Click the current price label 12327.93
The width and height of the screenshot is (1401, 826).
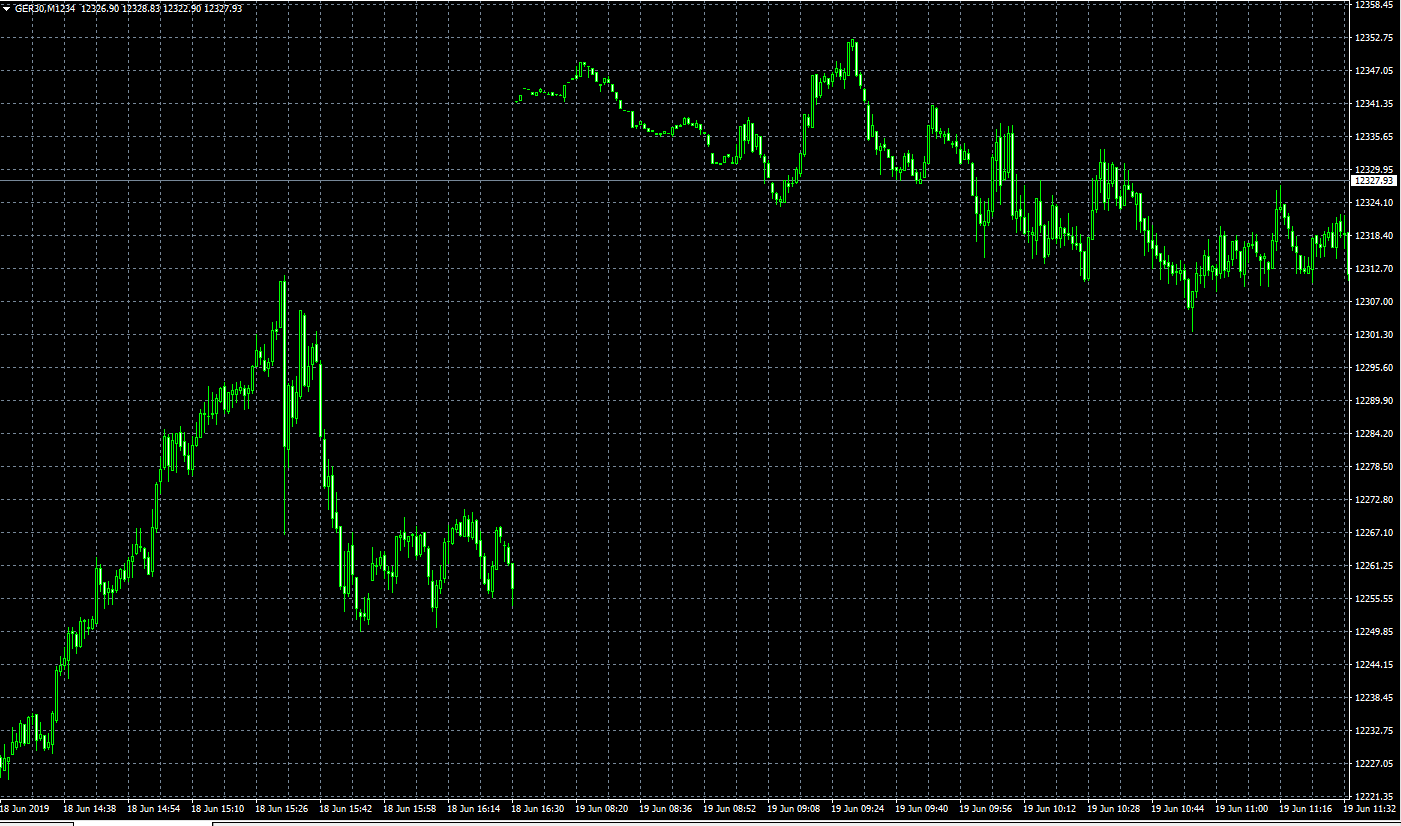[x=1375, y=181]
